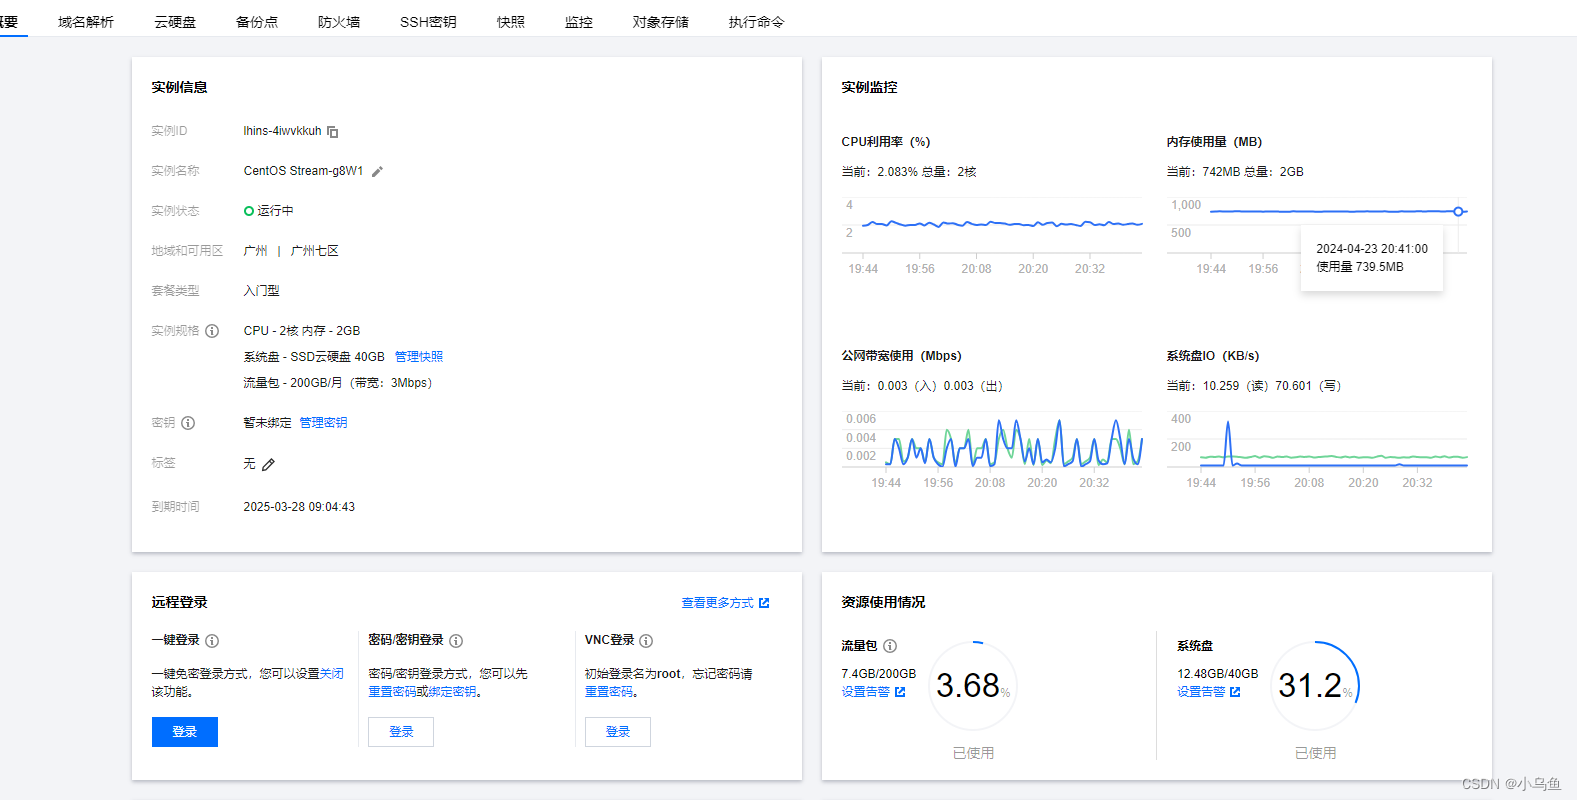
Task: Click the 管理密钥 link
Action: pos(323,423)
